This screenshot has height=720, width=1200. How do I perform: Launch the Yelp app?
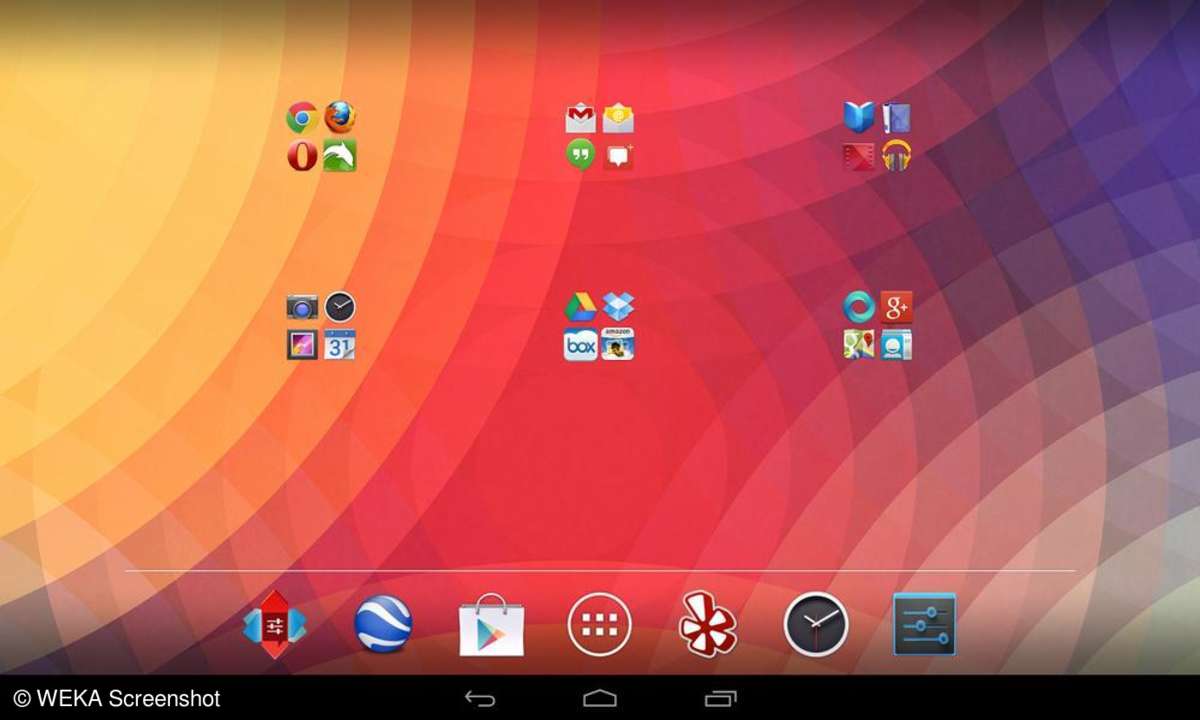(x=708, y=624)
